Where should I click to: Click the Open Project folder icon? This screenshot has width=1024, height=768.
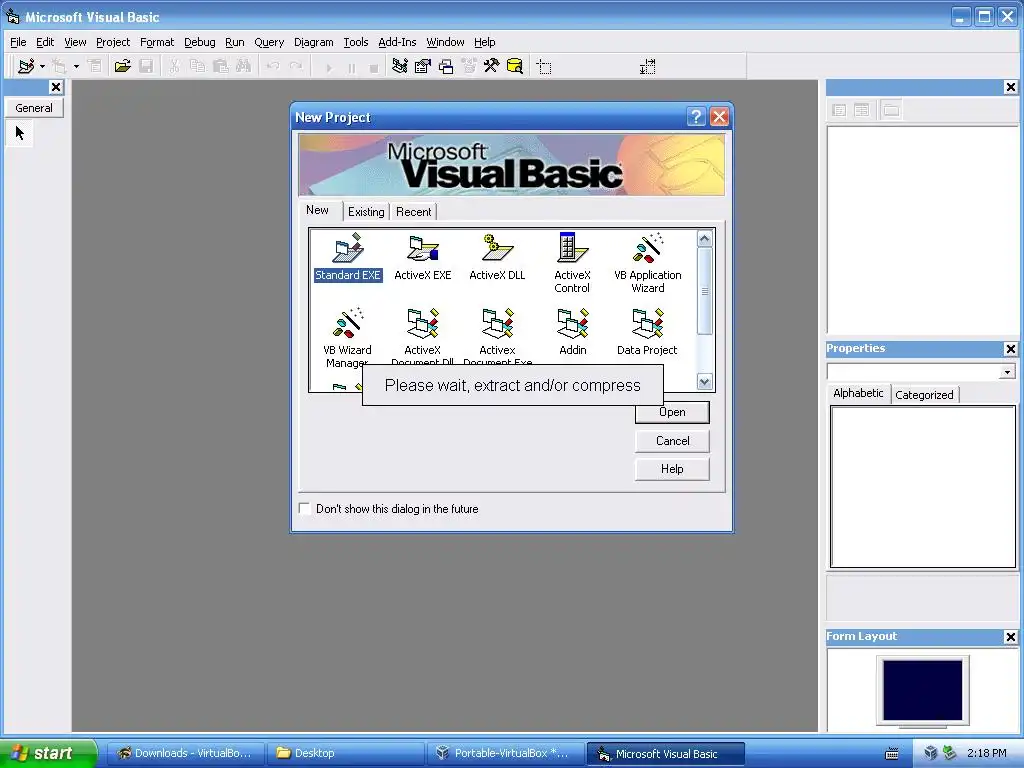[122, 66]
